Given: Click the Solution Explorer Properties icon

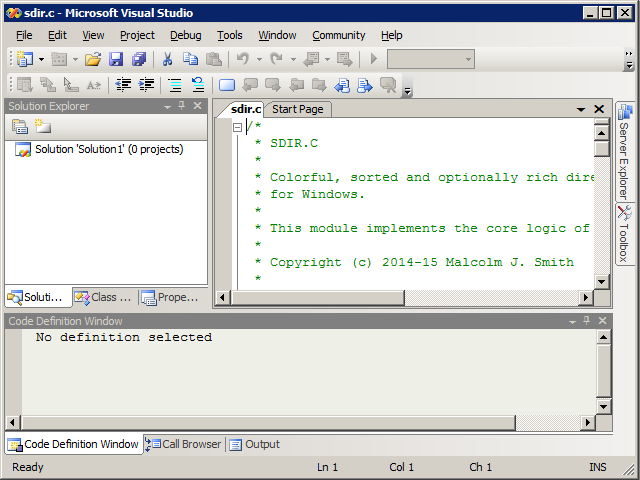Looking at the screenshot, I should (x=20, y=127).
